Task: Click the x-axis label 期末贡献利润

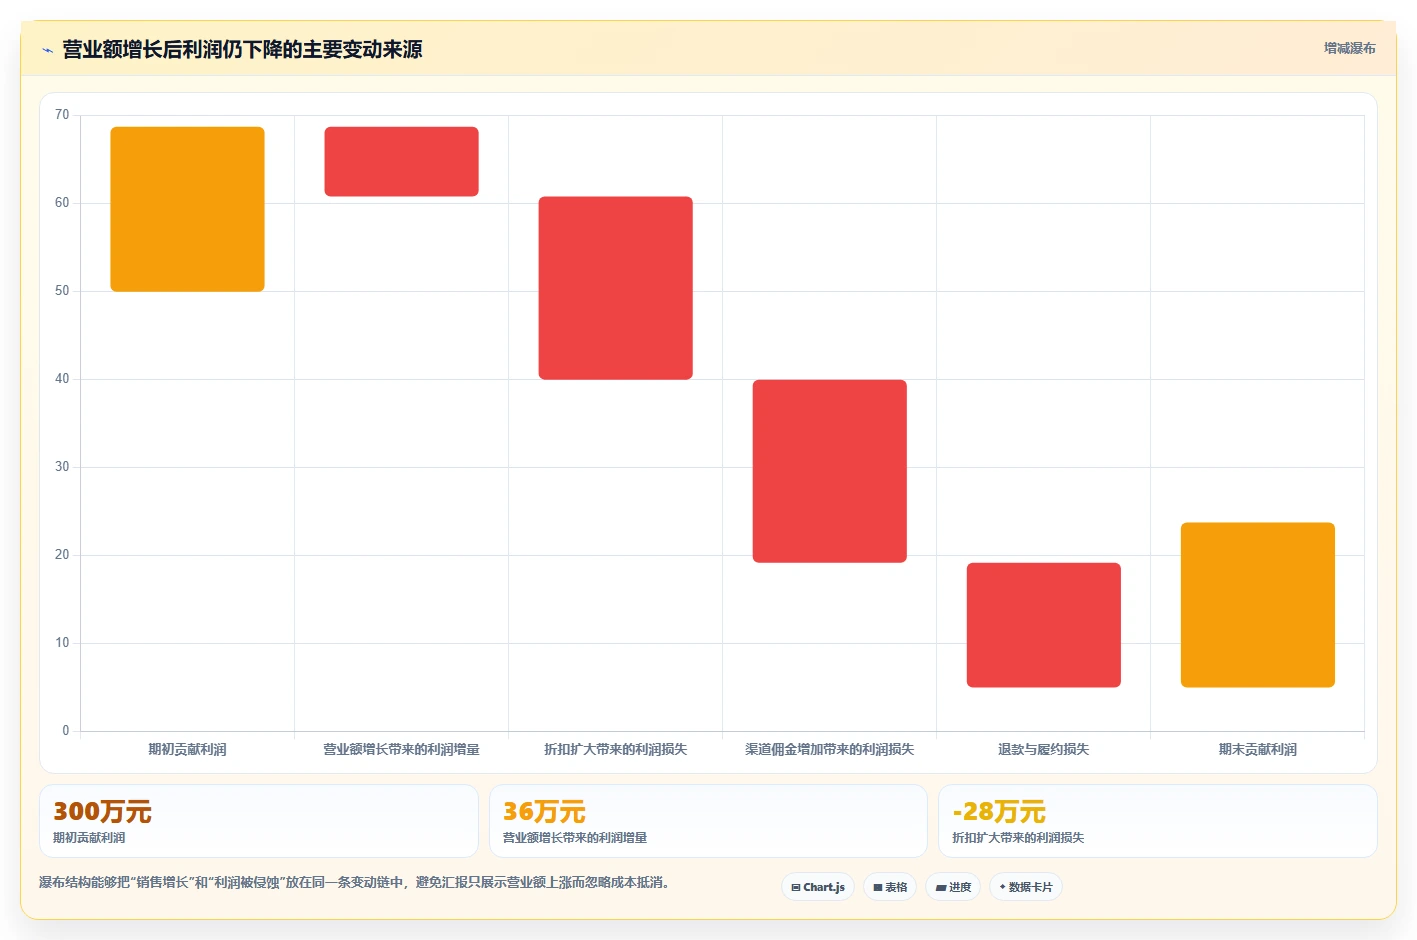Action: point(1257,749)
